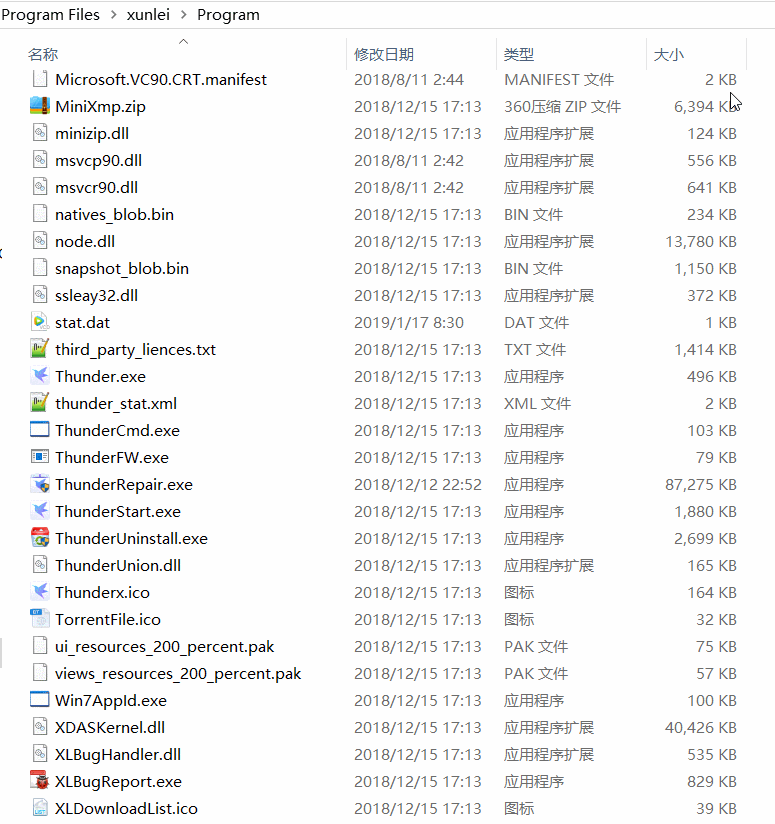Select the stat.dat file name
775x824 pixels.
tap(82, 322)
